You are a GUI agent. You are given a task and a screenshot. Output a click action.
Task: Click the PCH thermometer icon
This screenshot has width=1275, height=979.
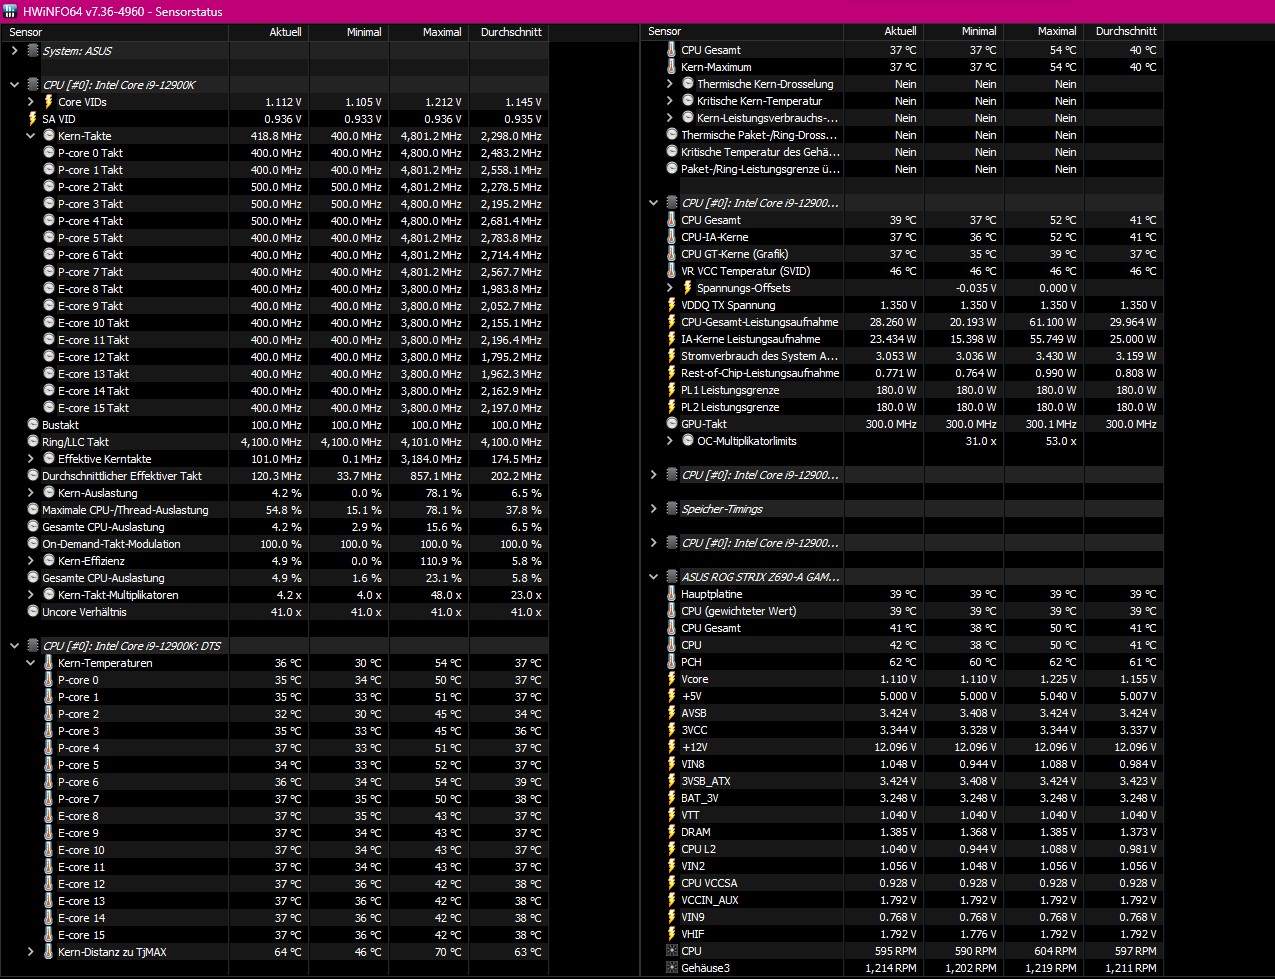point(672,662)
